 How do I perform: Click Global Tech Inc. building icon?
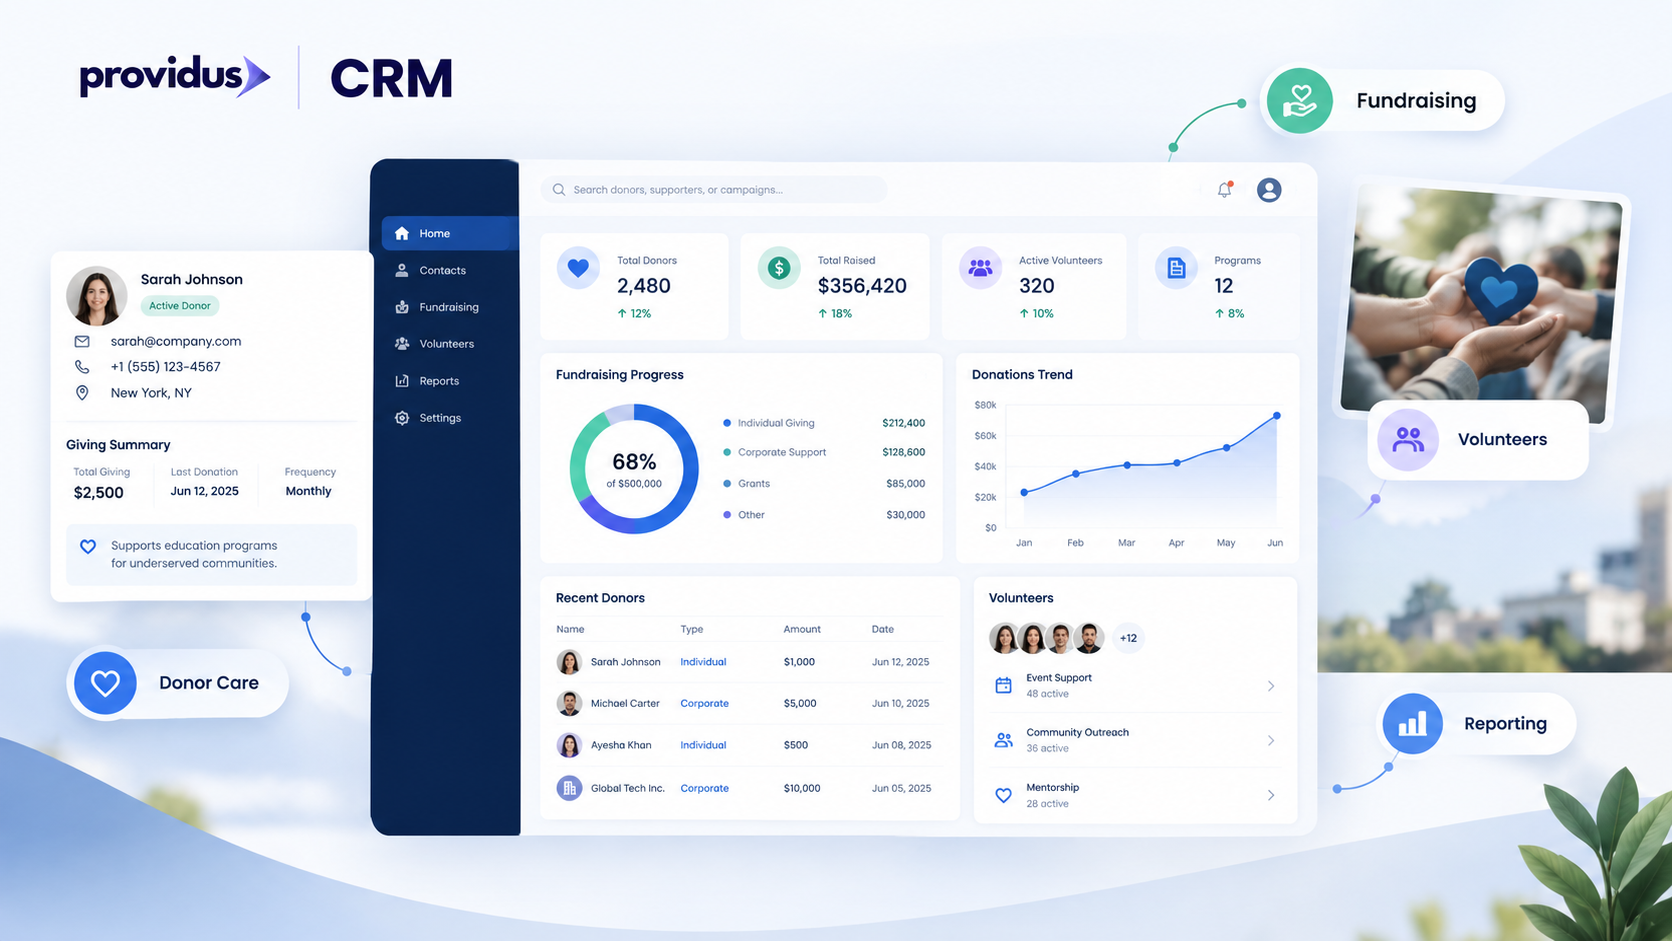point(569,788)
